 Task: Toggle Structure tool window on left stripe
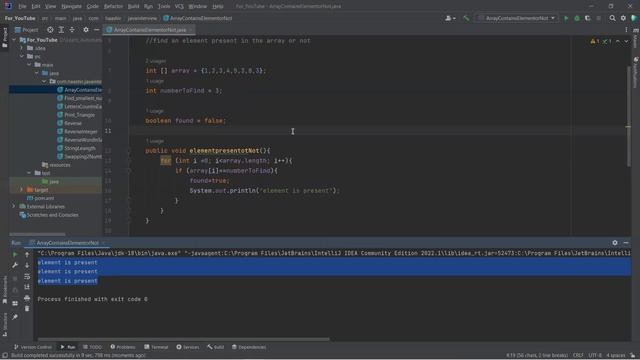(4, 324)
